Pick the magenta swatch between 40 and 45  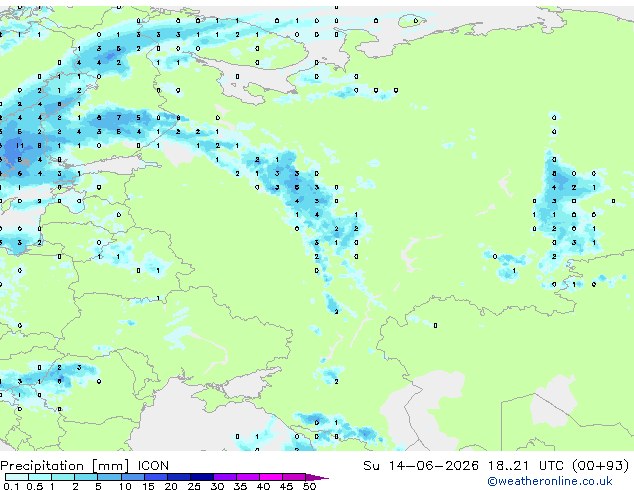point(271,477)
